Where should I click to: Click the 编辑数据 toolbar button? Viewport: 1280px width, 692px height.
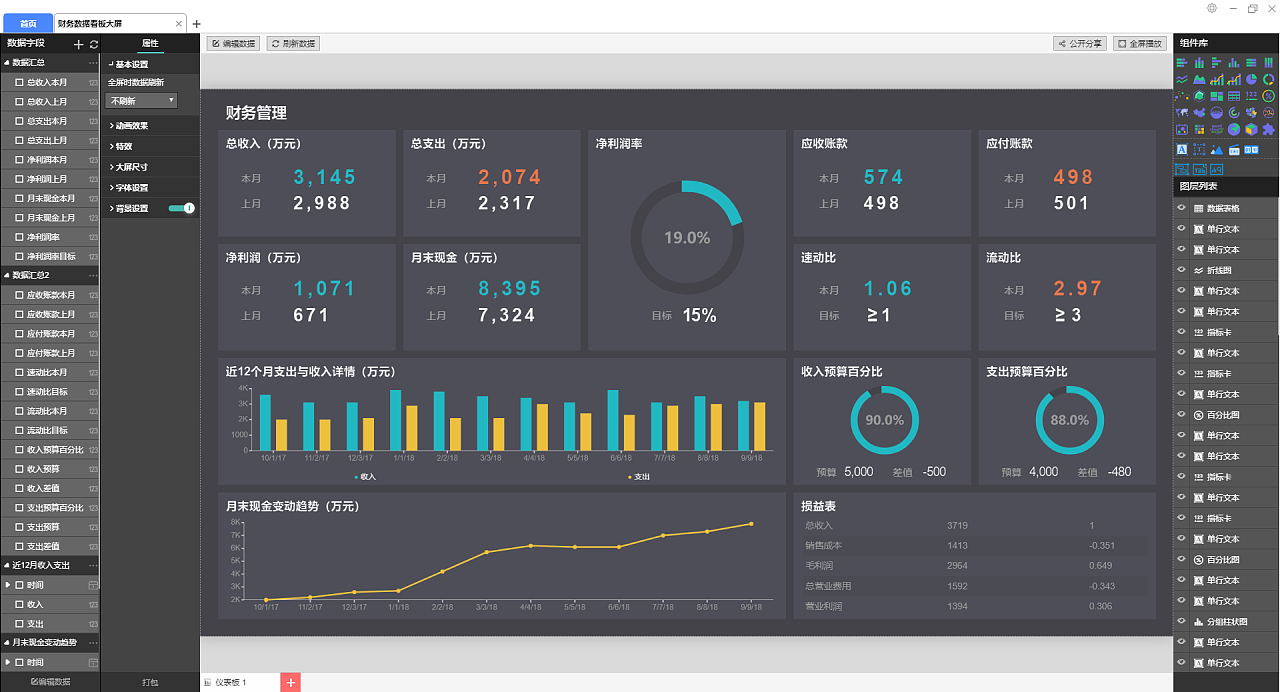[233, 44]
